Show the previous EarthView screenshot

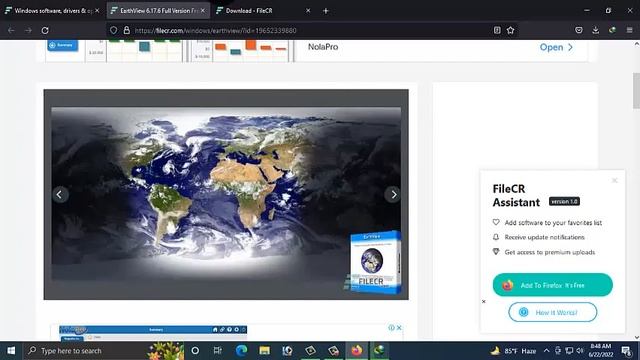pyautogui.click(x=60, y=195)
